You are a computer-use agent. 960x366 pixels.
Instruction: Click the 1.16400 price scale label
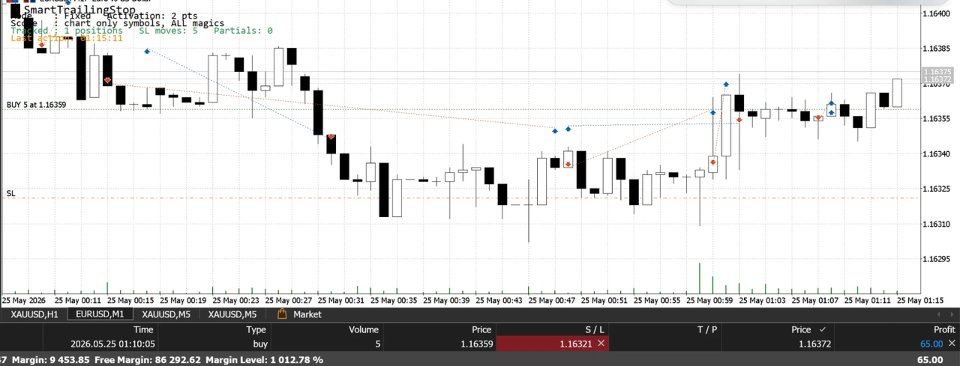tap(936, 13)
